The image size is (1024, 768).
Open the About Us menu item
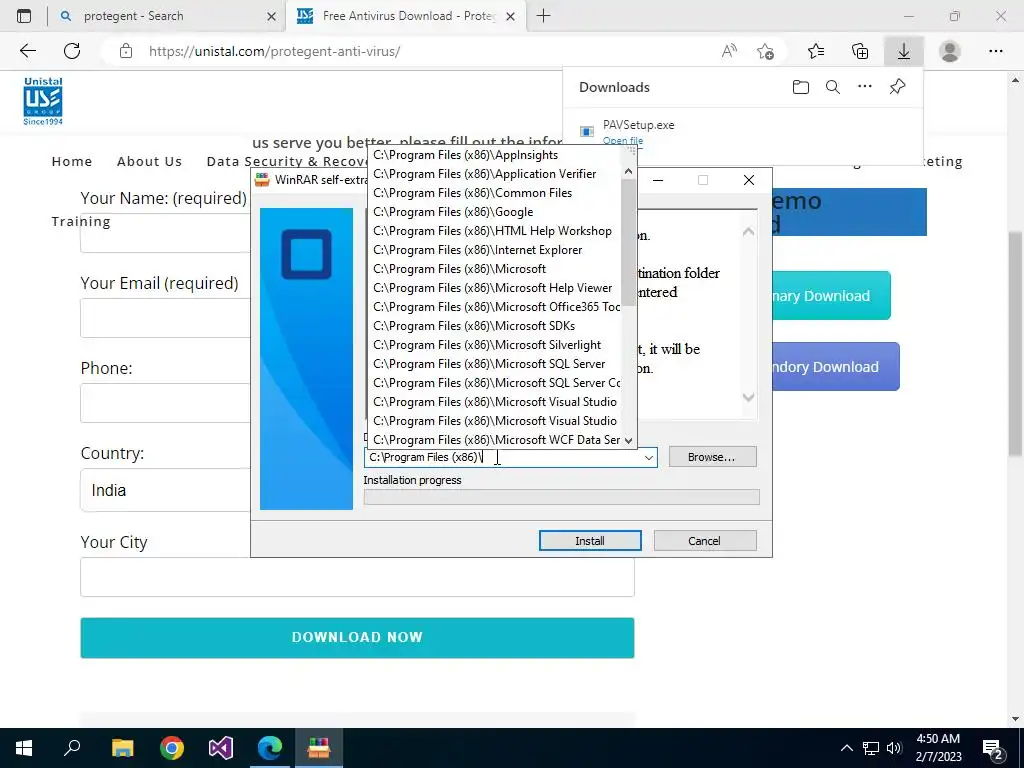coord(150,161)
